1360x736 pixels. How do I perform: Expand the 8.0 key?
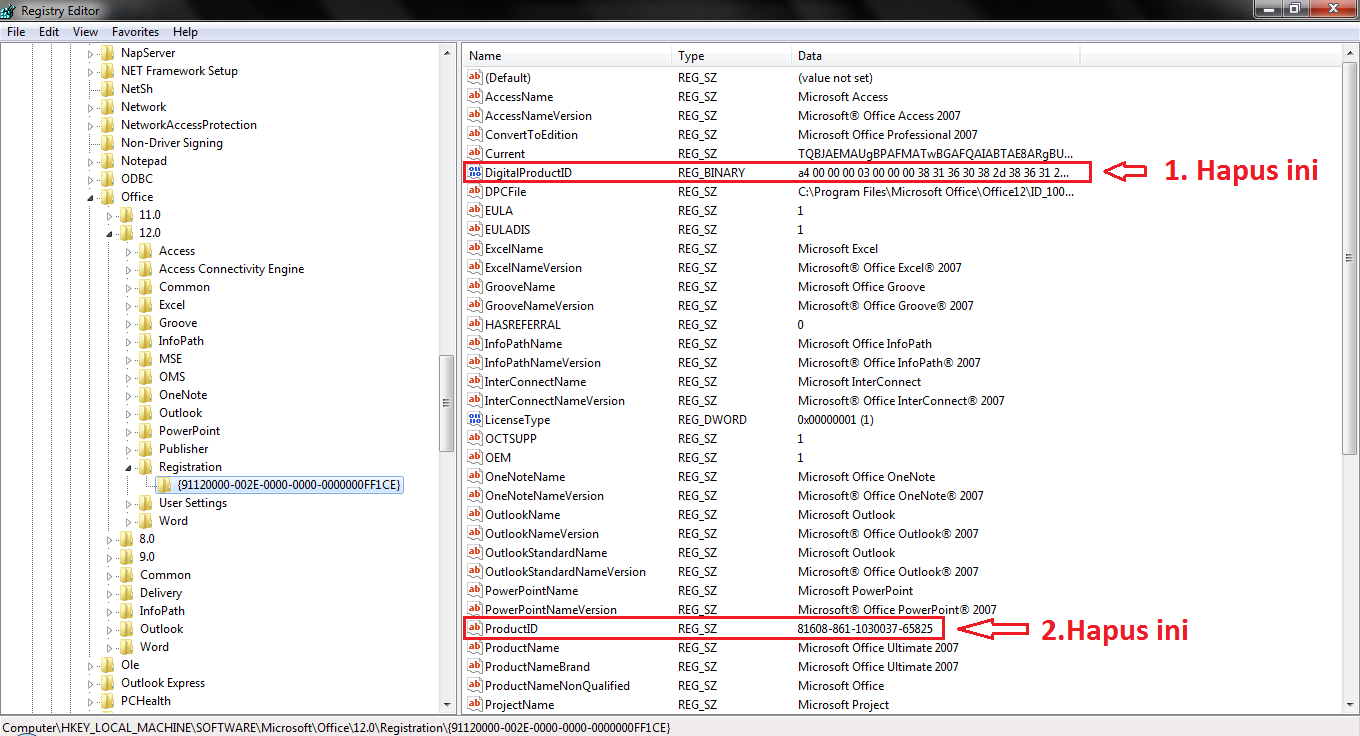point(110,539)
